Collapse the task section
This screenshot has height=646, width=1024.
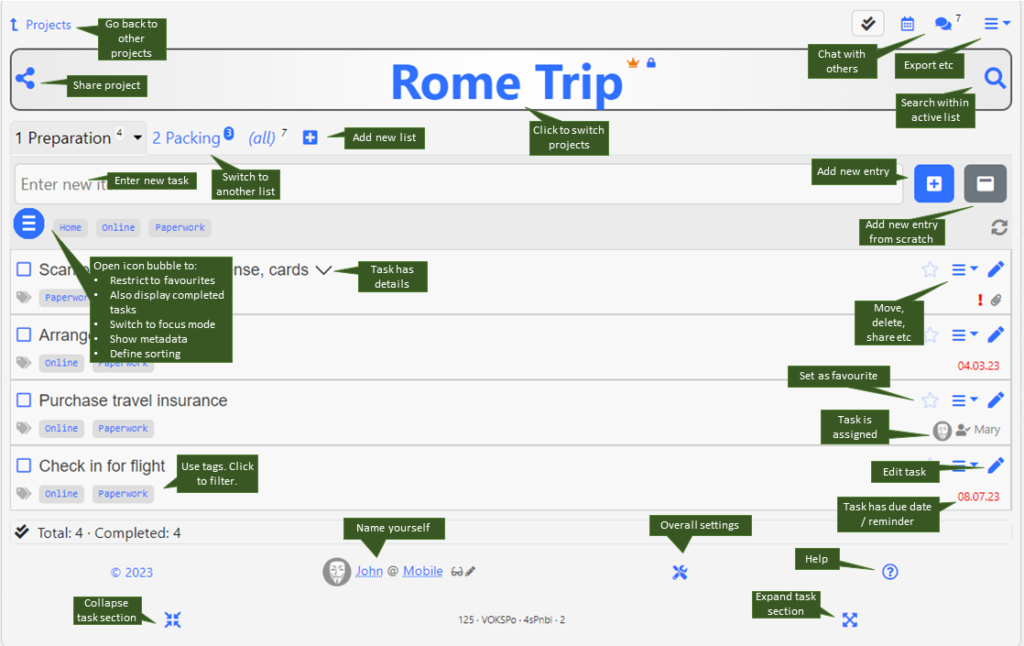[173, 620]
